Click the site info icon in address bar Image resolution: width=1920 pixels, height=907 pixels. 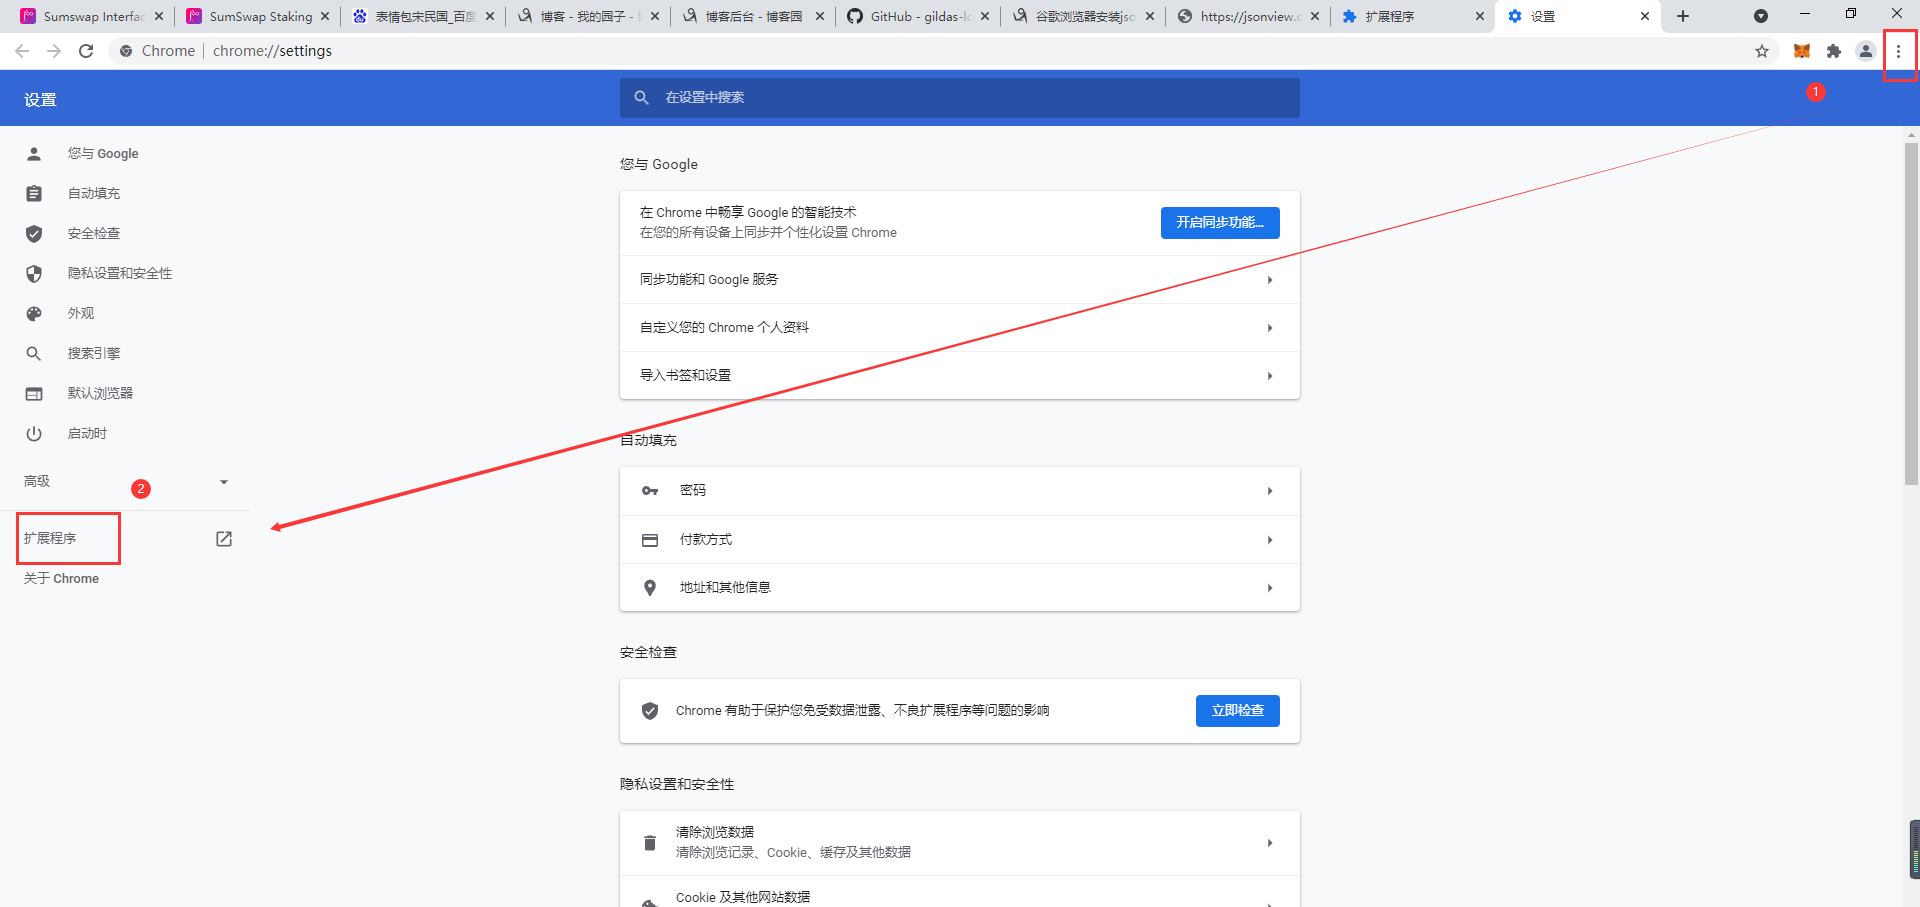[x=126, y=51]
